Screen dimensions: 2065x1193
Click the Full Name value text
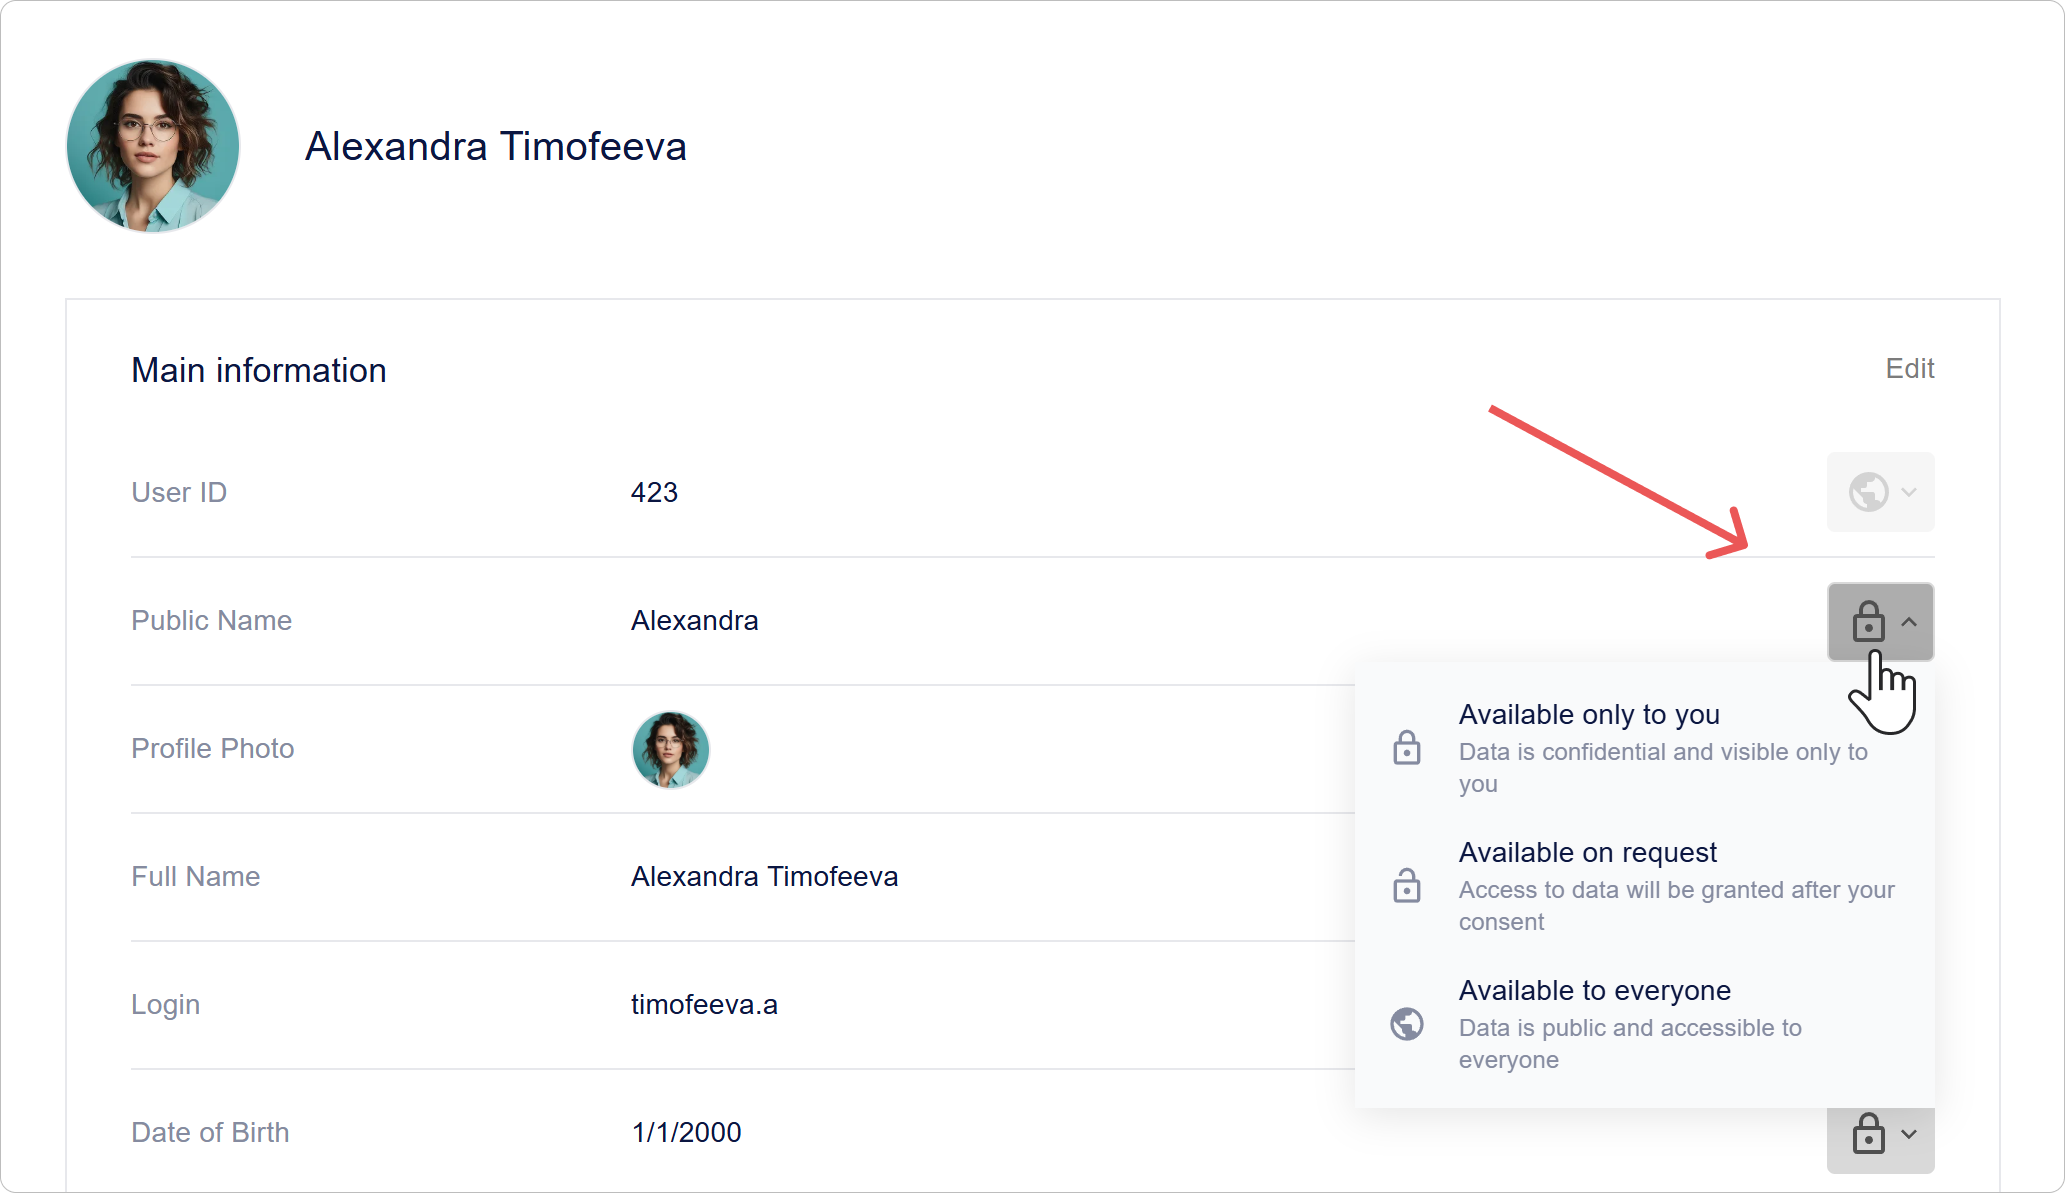pos(764,877)
